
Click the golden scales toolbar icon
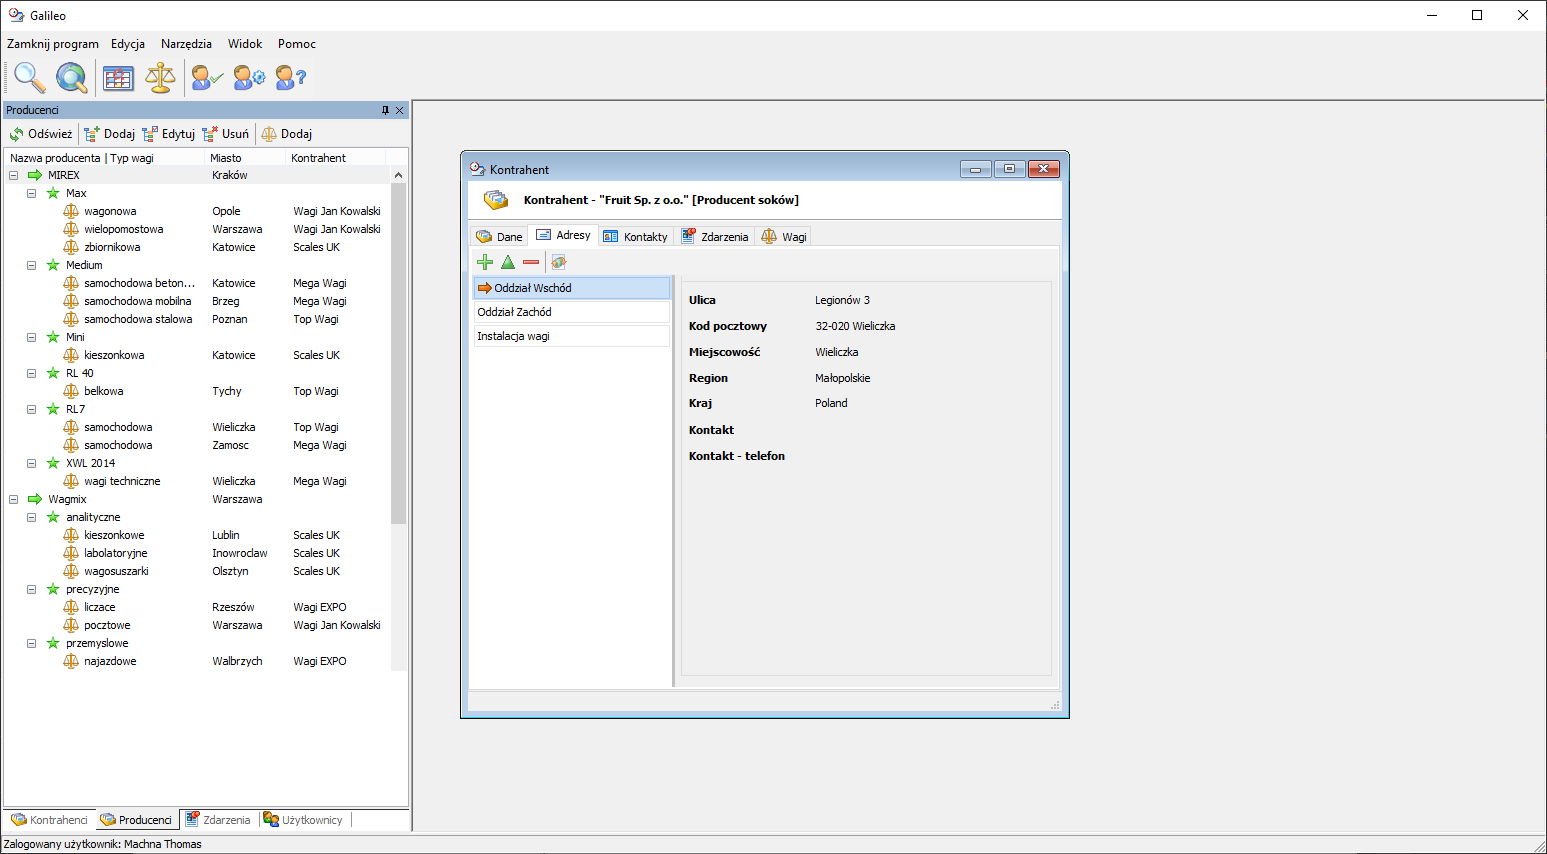(x=160, y=77)
